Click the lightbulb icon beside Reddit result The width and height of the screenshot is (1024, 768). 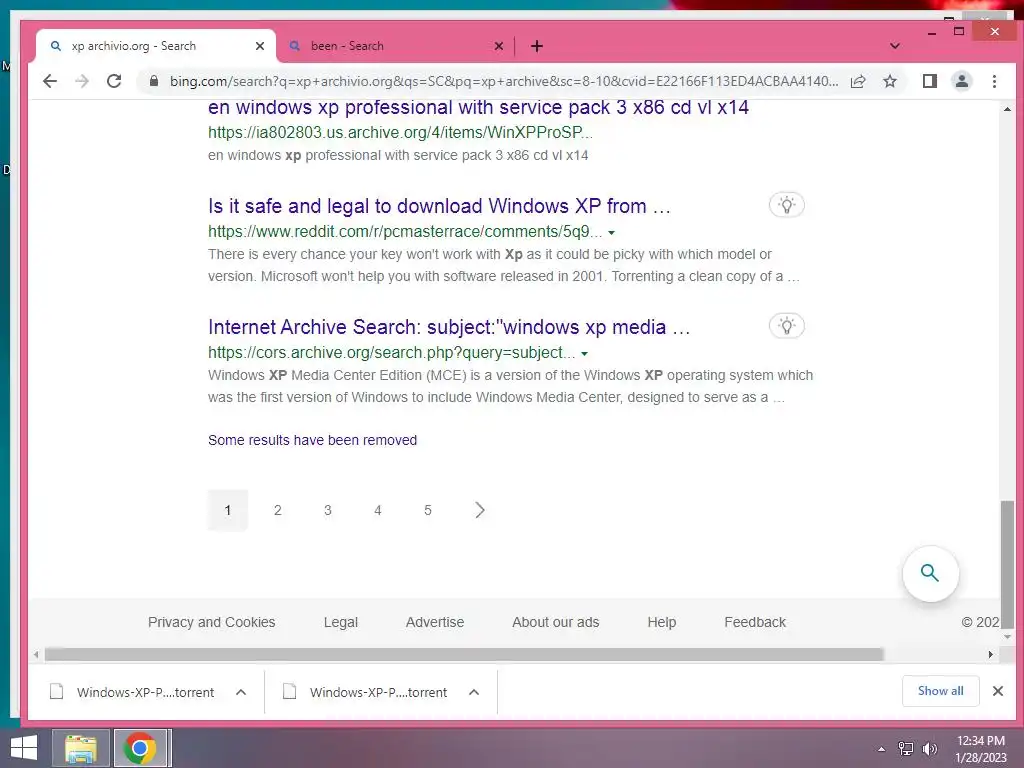pyautogui.click(x=787, y=205)
